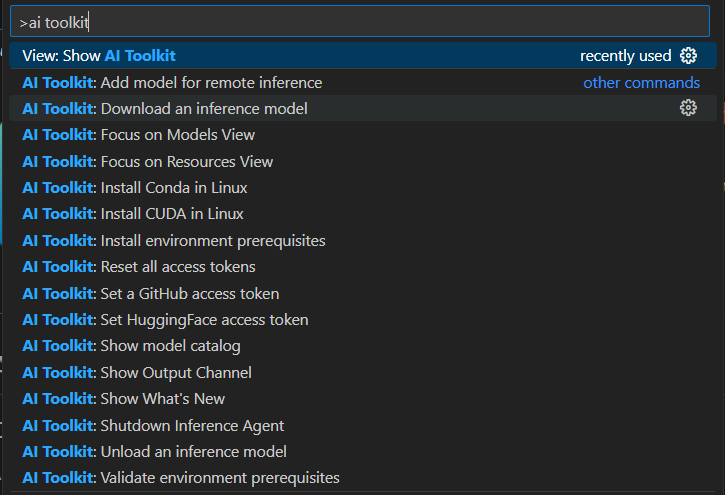The image size is (725, 495).
Task: Choose Set HuggingFace access token
Action: coord(363,319)
